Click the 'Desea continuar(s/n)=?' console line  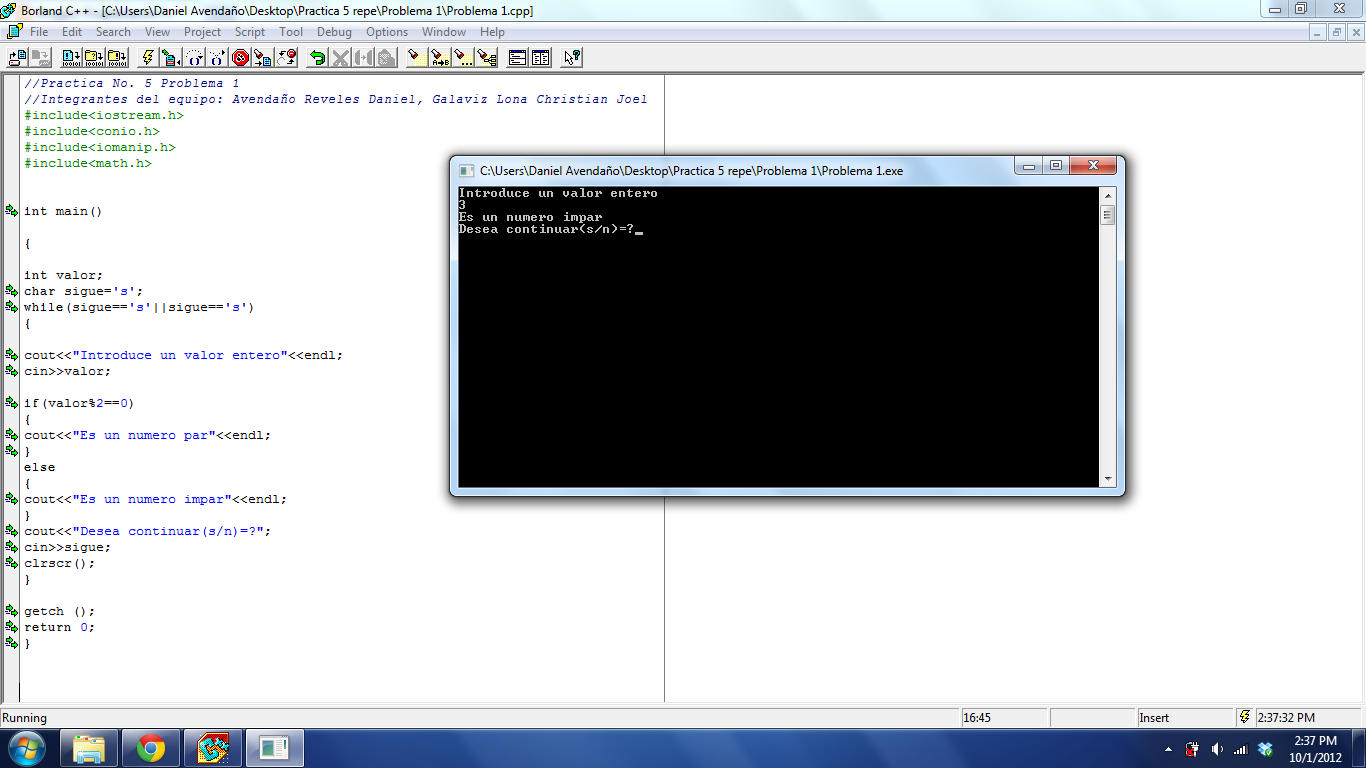pos(547,229)
